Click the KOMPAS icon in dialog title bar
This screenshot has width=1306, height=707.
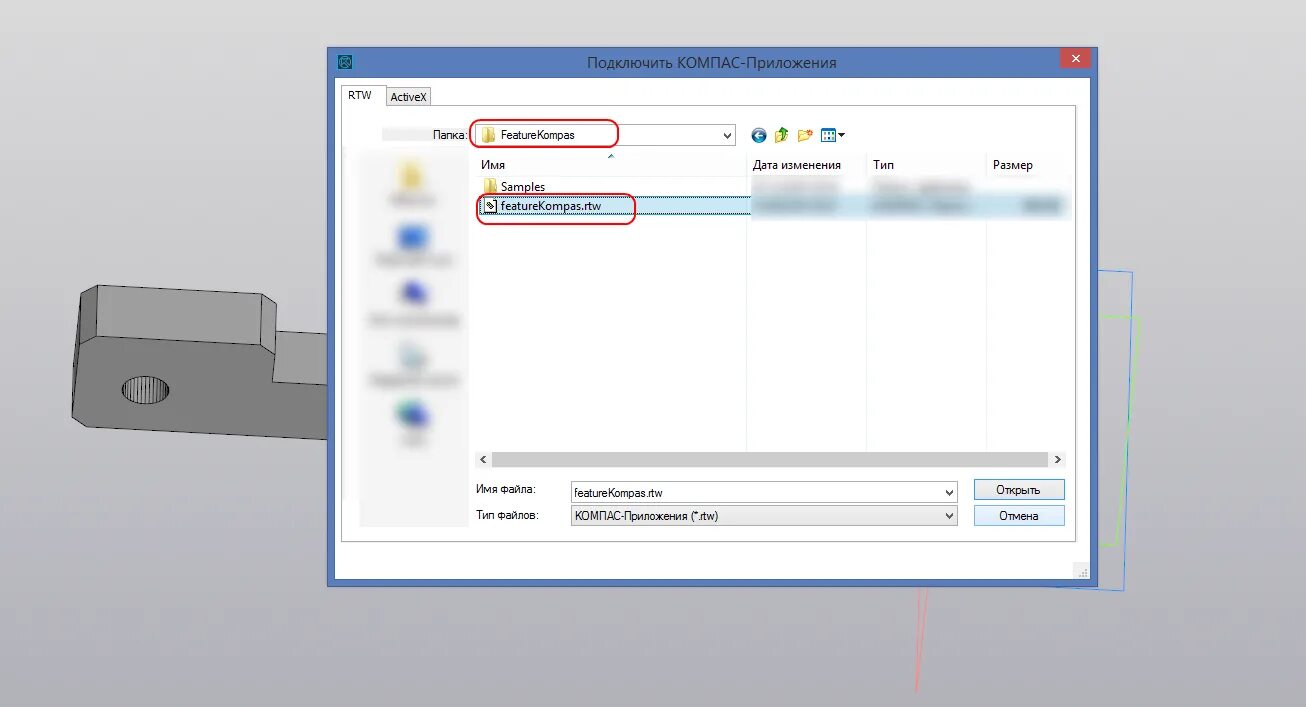(x=345, y=62)
